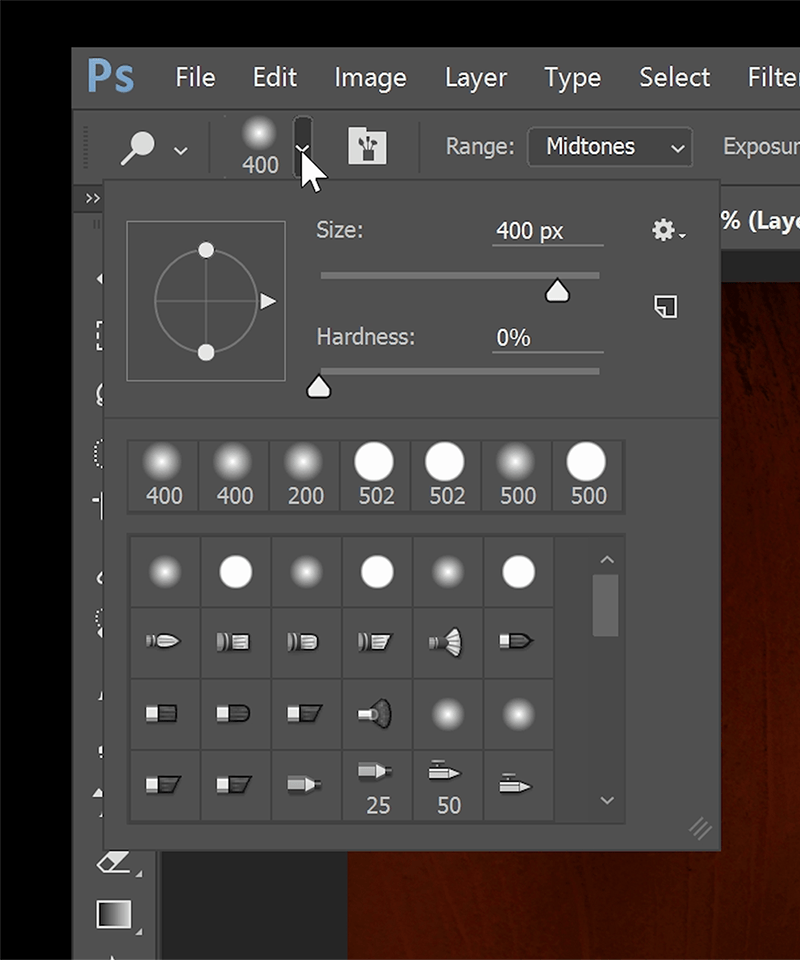Click the Size slider handle
This screenshot has height=960, width=800.
click(557, 291)
